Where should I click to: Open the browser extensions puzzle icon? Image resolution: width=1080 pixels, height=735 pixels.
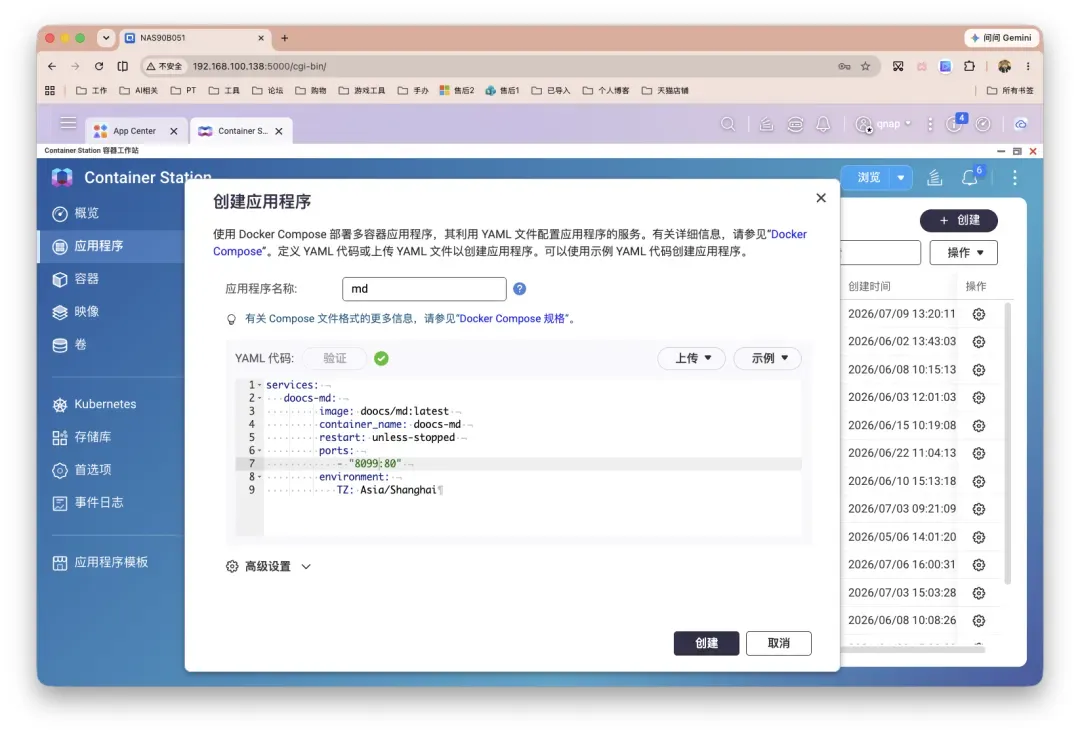point(969,66)
